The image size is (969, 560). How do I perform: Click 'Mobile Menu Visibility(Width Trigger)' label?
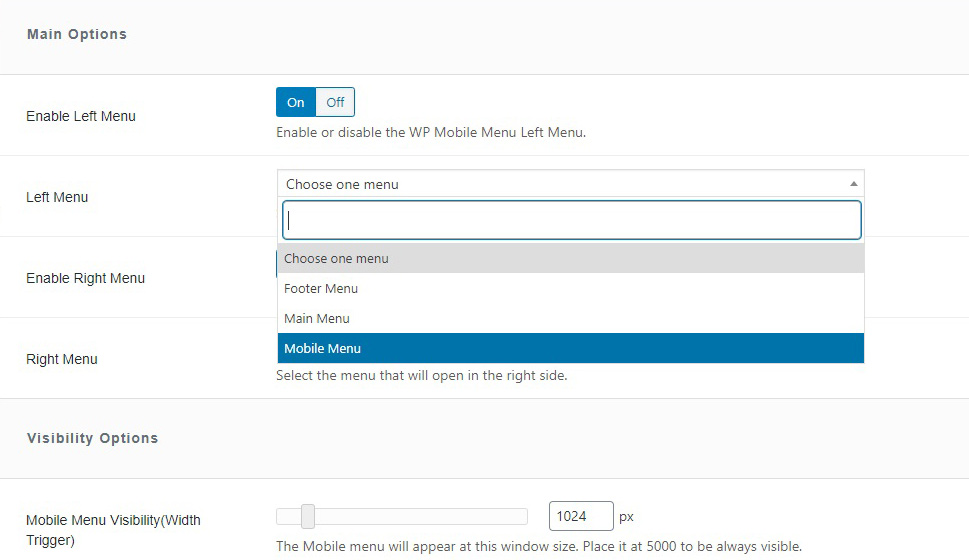[113, 530]
